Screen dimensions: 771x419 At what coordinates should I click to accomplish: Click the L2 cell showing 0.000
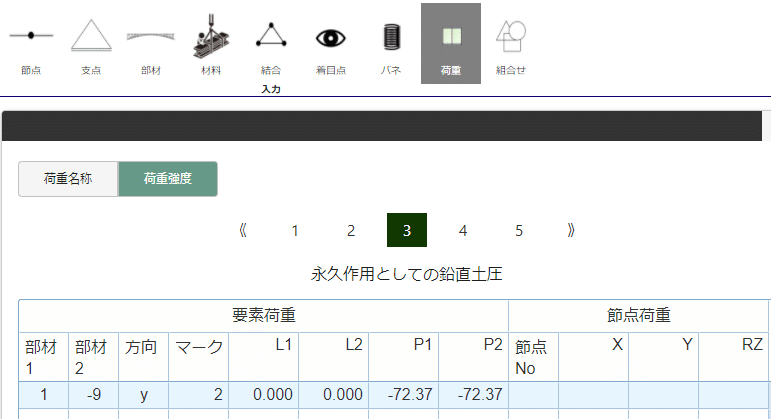(x=333, y=394)
